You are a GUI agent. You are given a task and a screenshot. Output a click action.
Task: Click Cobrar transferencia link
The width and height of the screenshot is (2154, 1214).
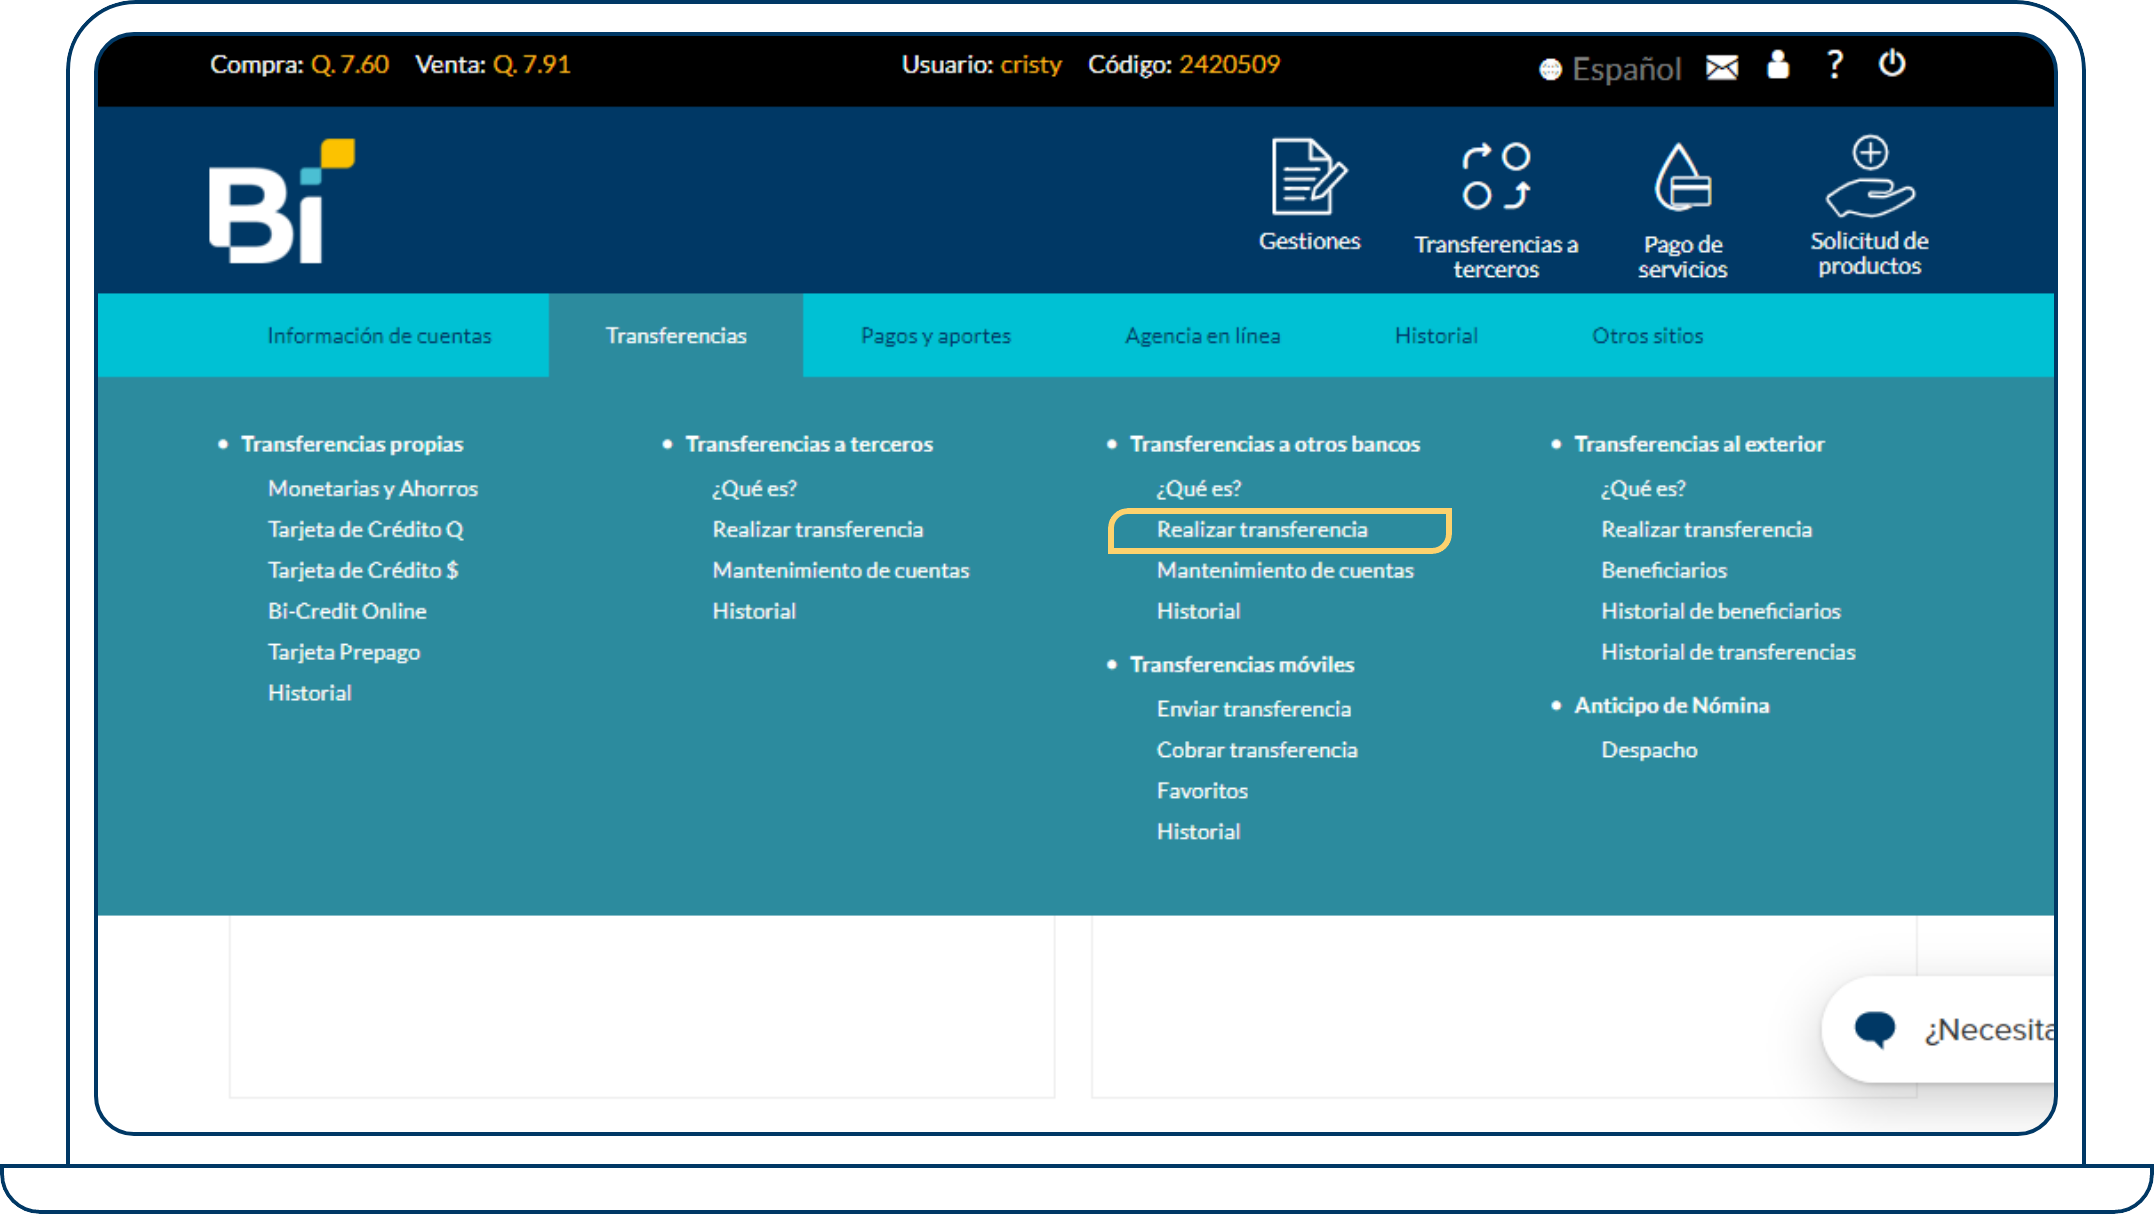tap(1257, 751)
